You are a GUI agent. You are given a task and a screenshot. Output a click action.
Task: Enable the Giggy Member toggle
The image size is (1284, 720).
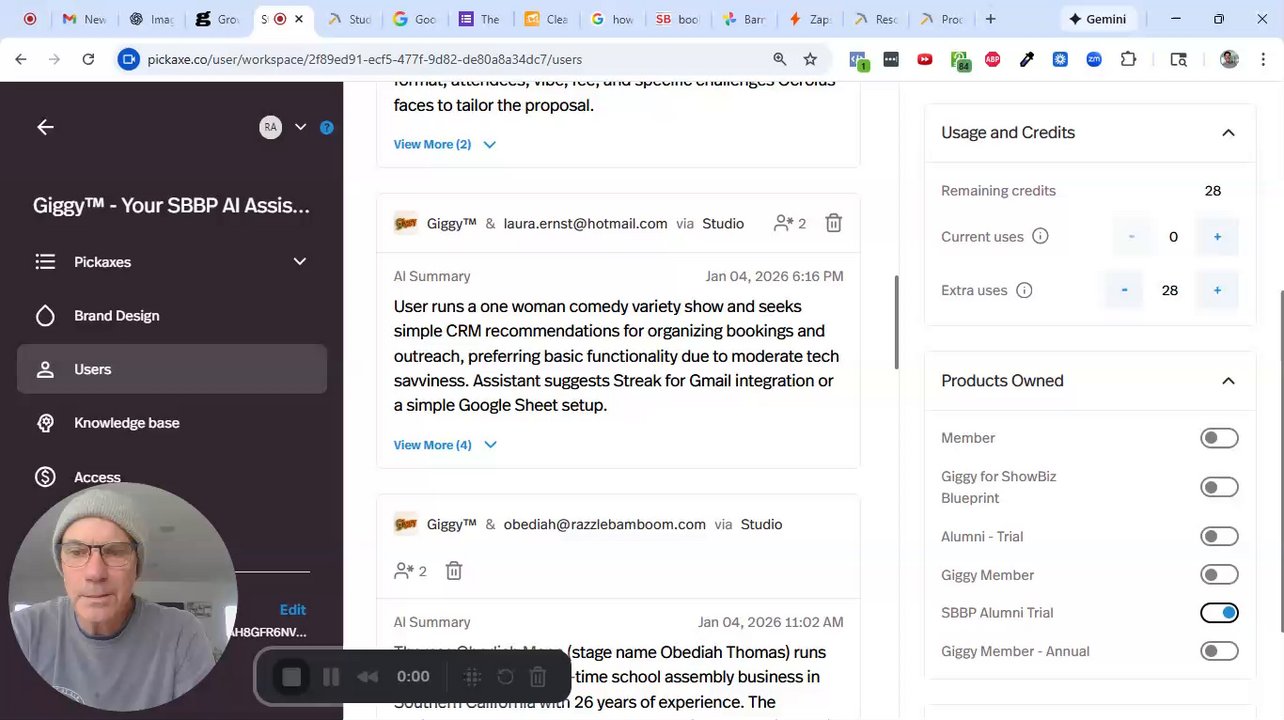(x=1219, y=575)
